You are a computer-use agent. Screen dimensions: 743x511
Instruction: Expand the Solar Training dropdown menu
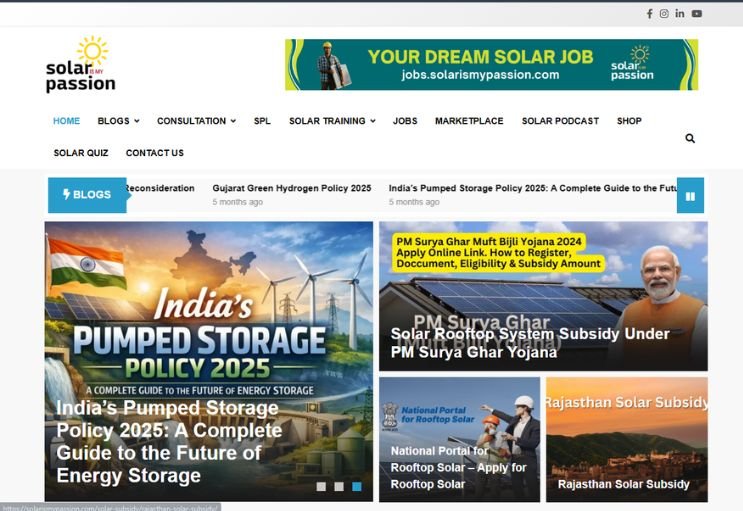click(x=332, y=121)
